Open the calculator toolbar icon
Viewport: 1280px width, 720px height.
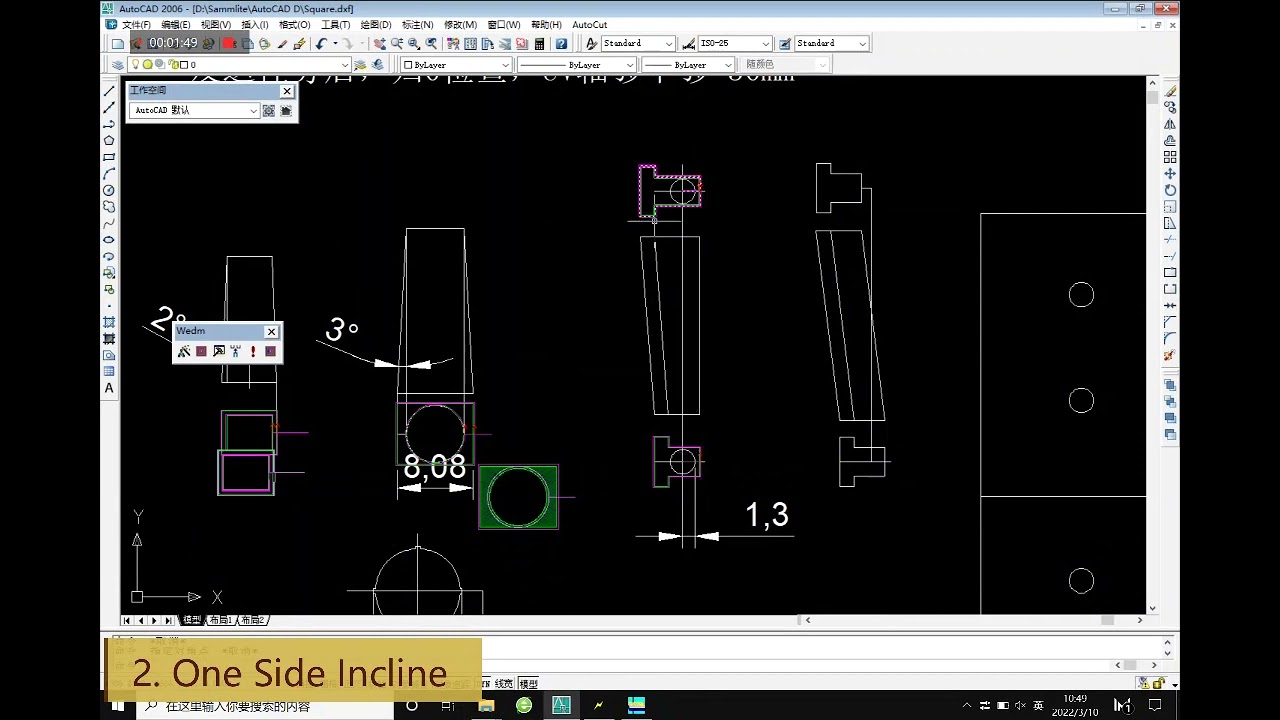(x=540, y=44)
